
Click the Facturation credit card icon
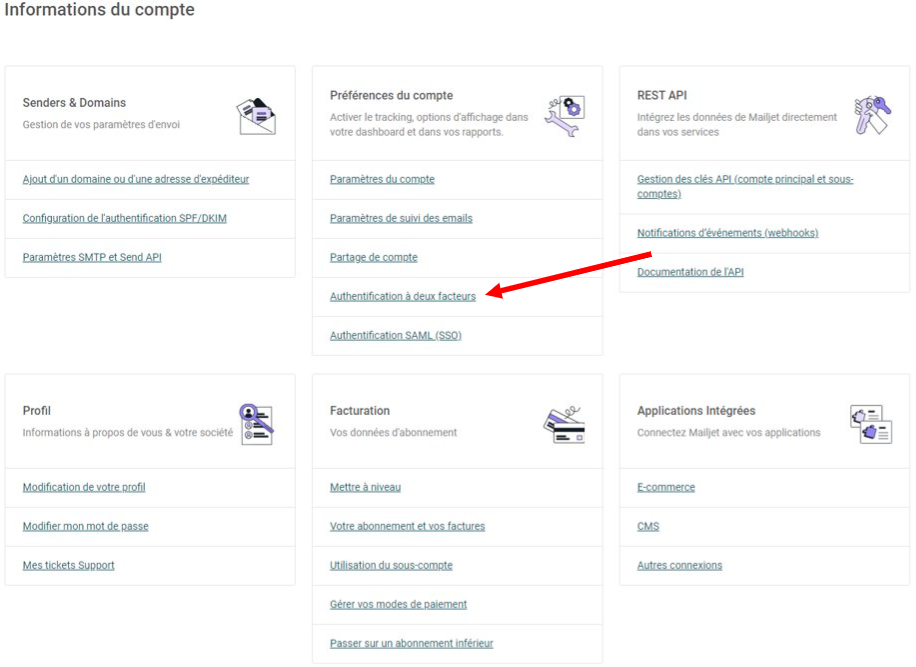point(564,425)
